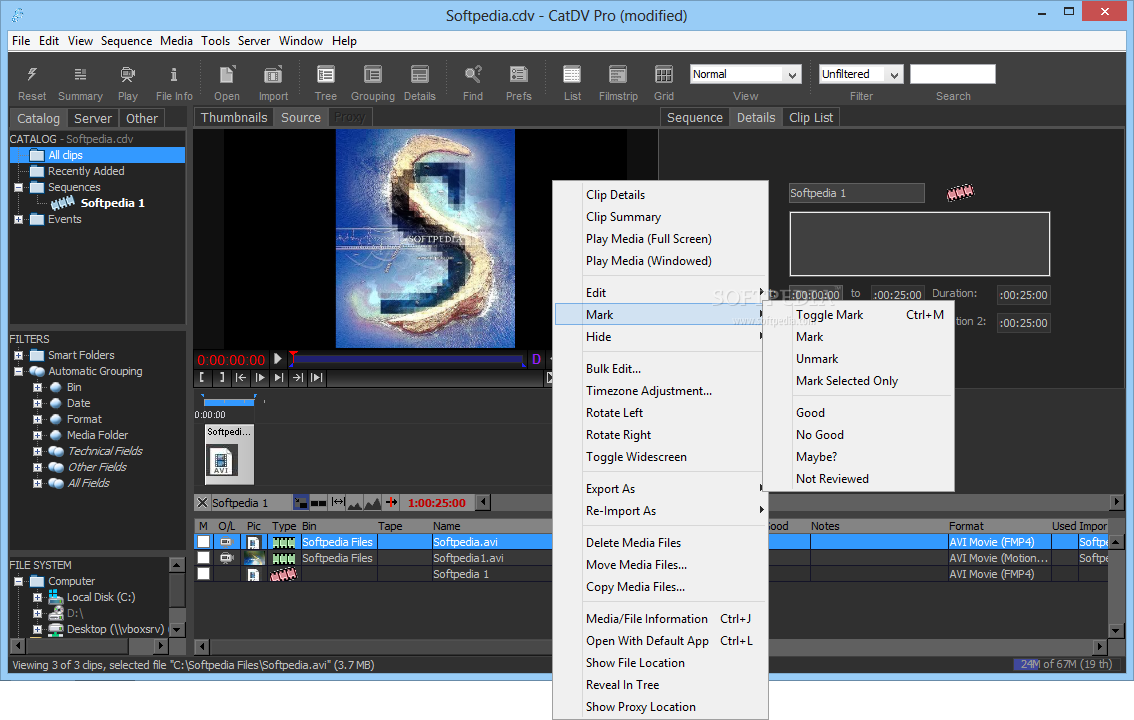This screenshot has height=720, width=1134.
Task: Select All clips in the catalog tree
Action: [x=65, y=155]
